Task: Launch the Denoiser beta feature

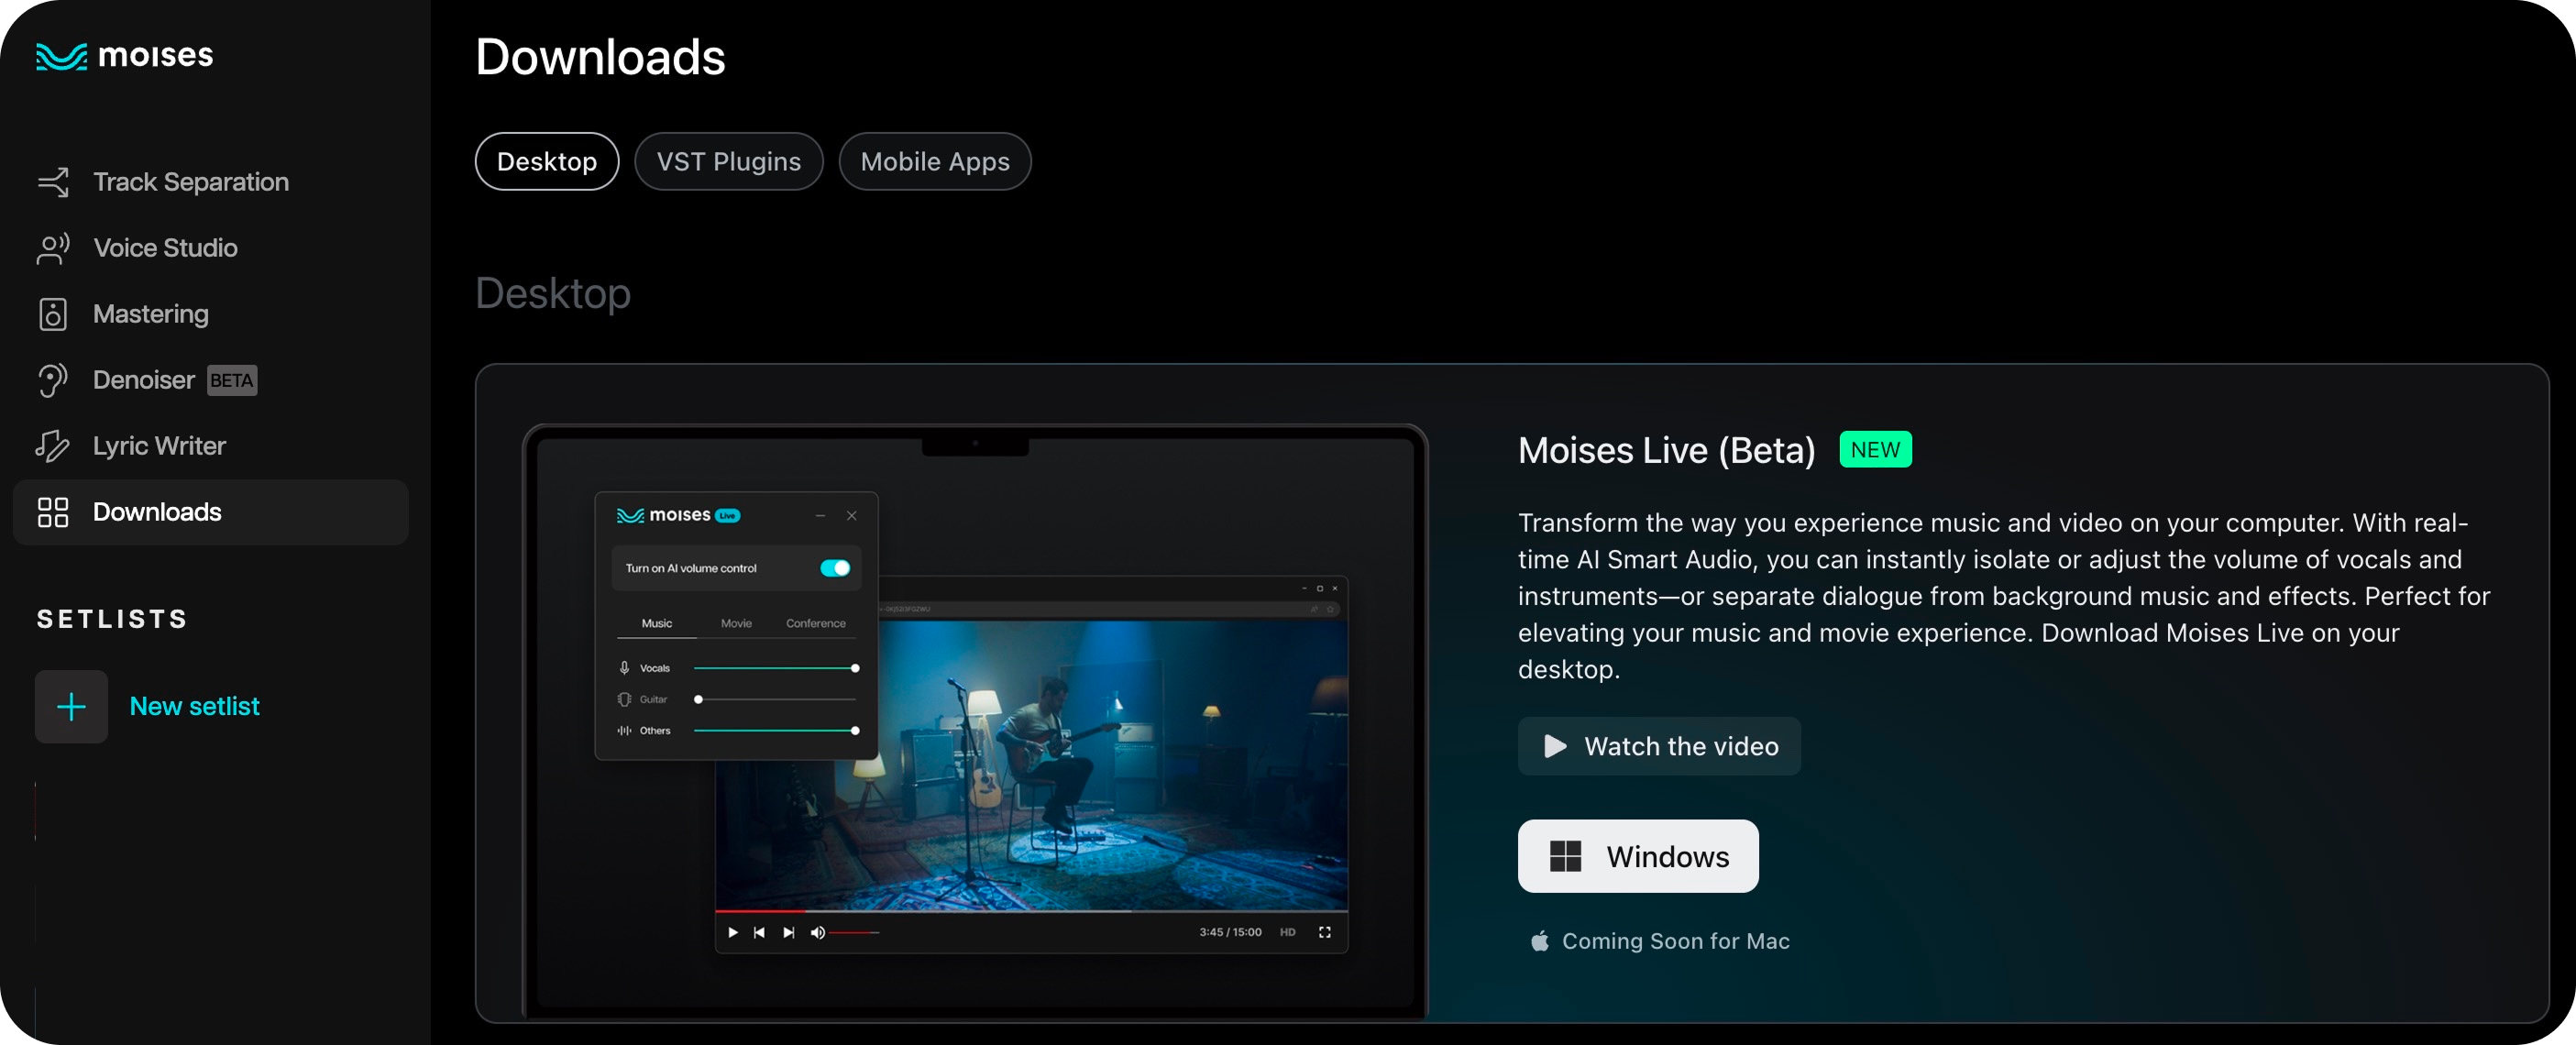Action: (x=143, y=379)
